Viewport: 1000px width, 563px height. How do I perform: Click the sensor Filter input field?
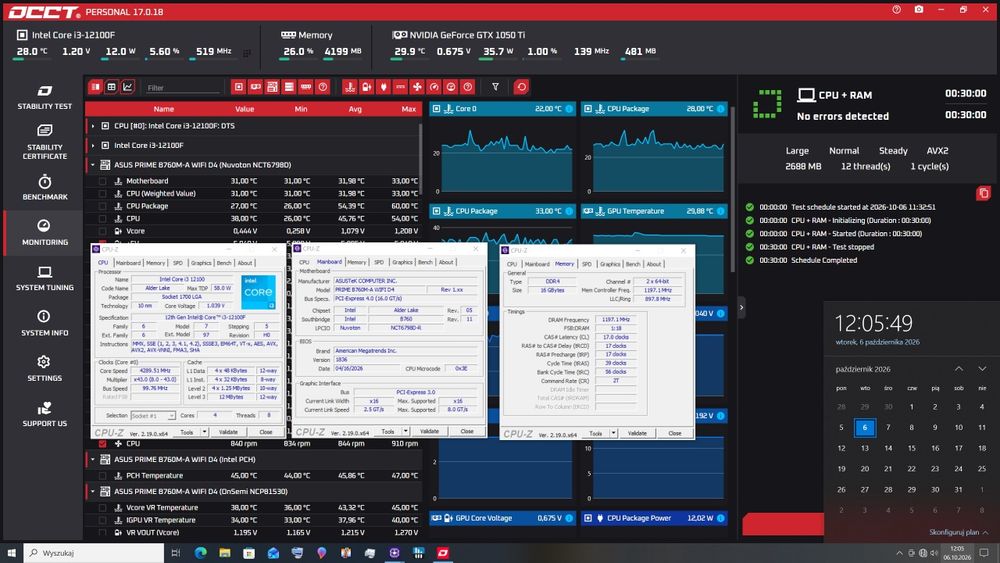point(183,87)
